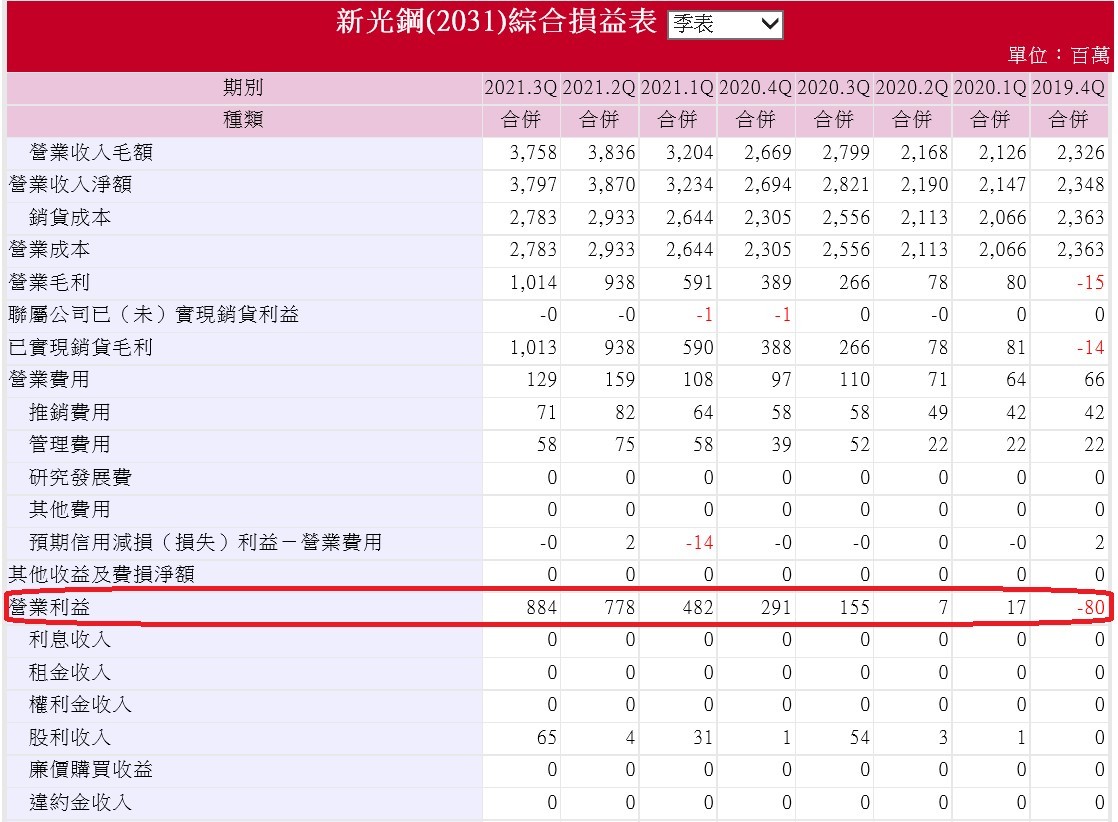This screenshot has height=822, width=1118.
Task: Click the 聯屬公司已（未）實現銷貨利益 row label
Action: coord(153,314)
